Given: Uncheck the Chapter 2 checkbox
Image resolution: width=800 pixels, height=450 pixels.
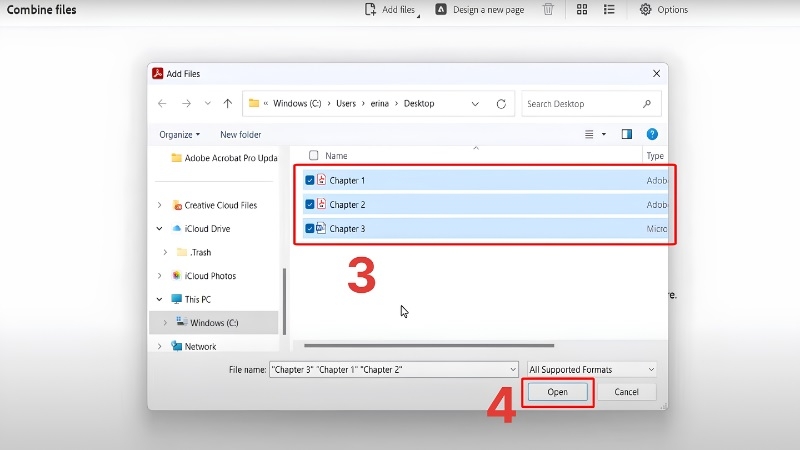Looking at the screenshot, I should (x=310, y=204).
